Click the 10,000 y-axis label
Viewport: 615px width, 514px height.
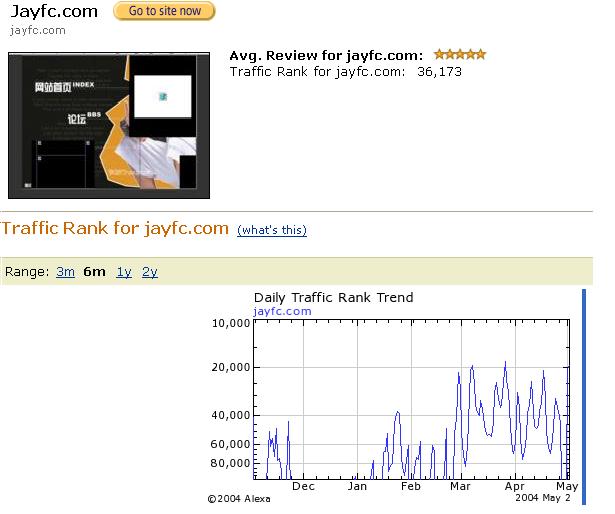click(x=231, y=323)
